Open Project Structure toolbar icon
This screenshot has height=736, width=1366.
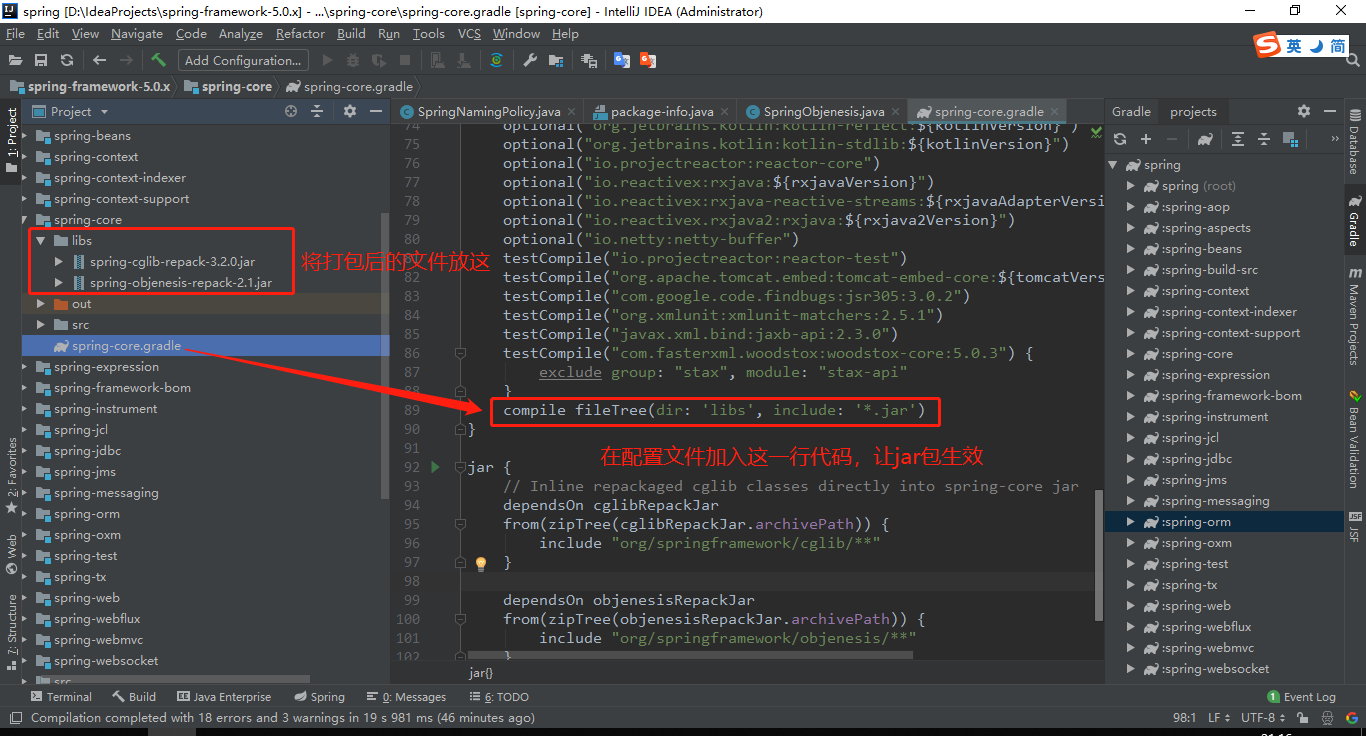click(558, 60)
